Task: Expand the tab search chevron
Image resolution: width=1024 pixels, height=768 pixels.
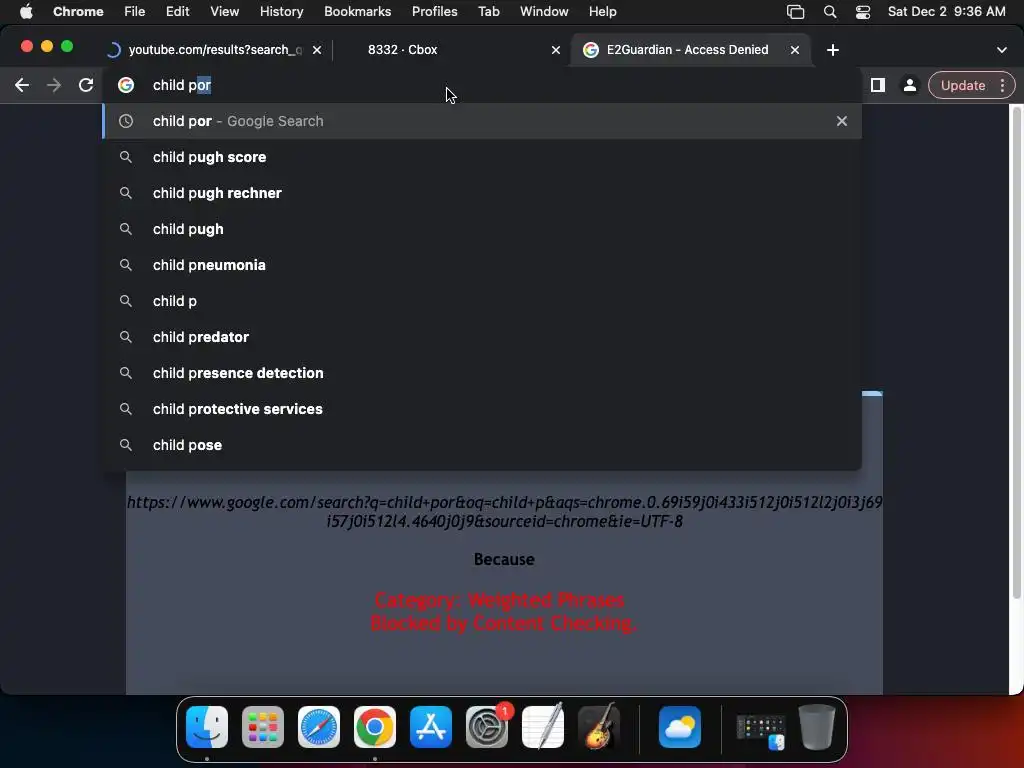Action: coord(1002,50)
